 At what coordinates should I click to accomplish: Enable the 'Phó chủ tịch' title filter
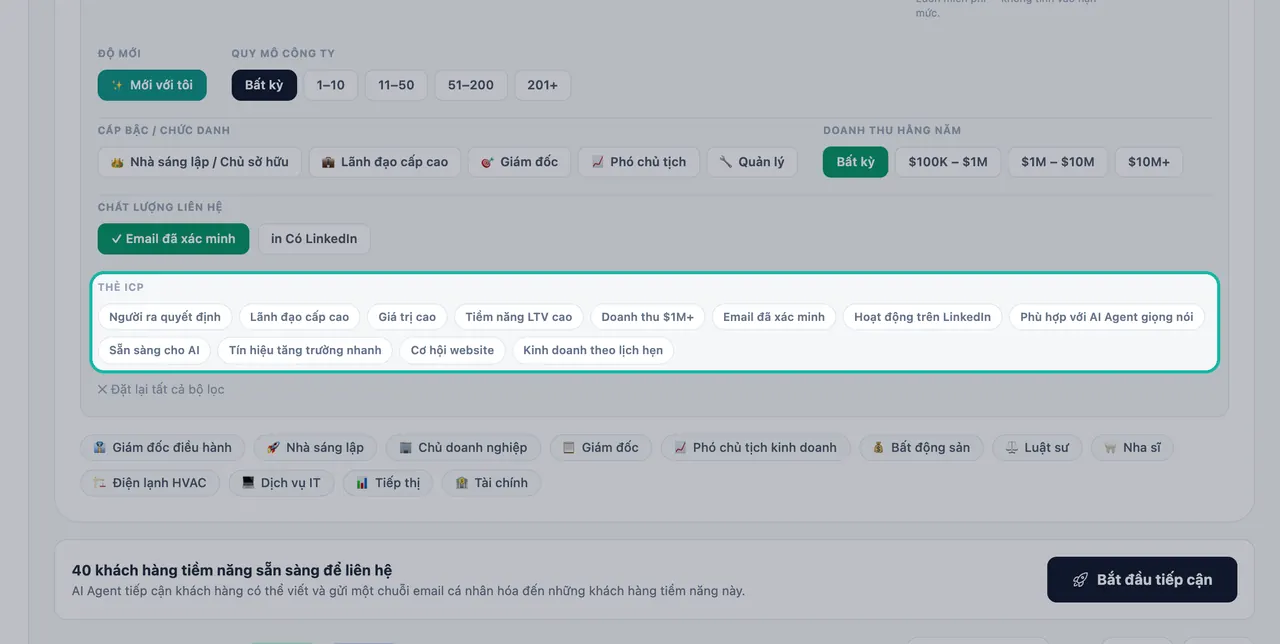(639, 162)
